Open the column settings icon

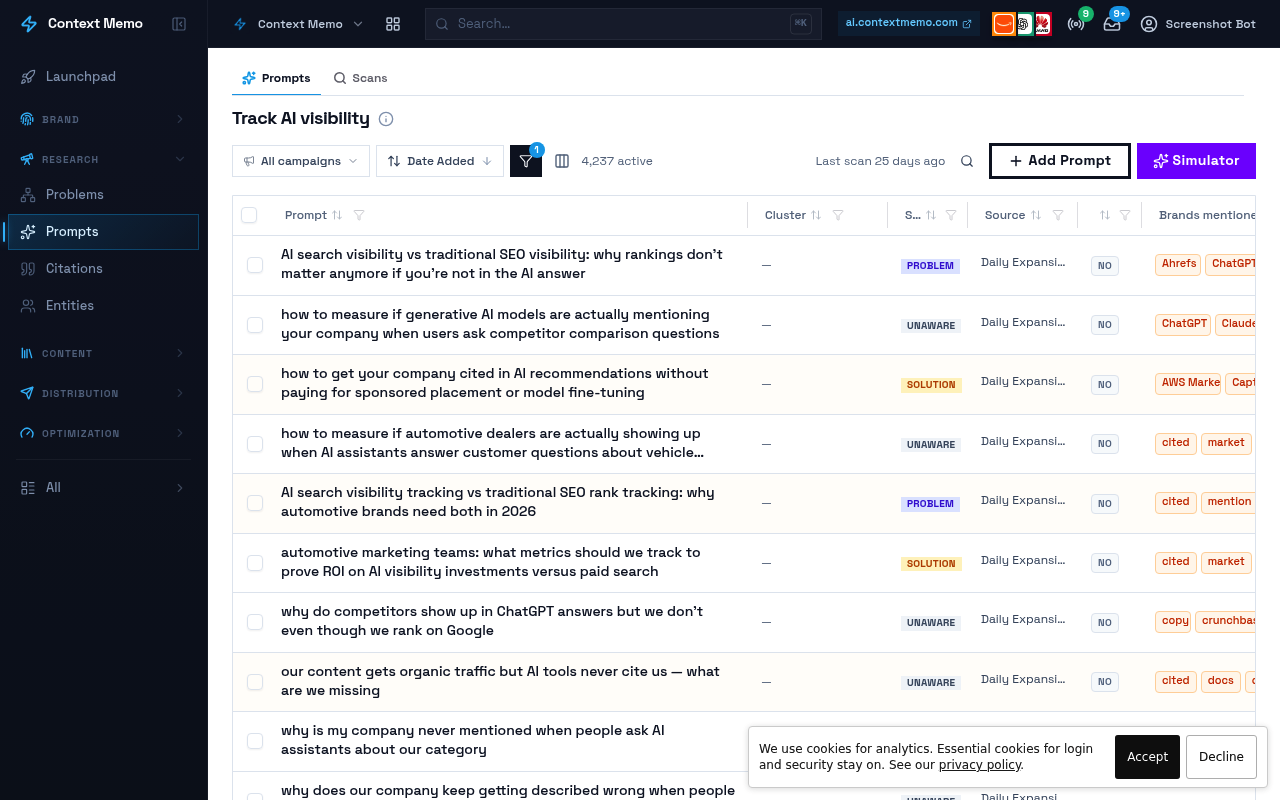562,161
